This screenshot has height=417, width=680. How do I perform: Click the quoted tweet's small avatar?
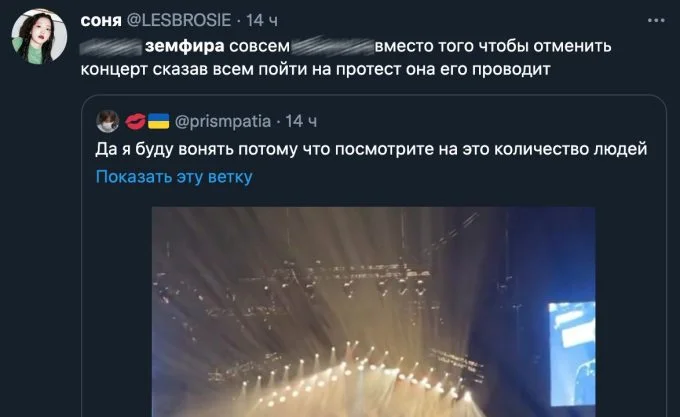[108, 121]
